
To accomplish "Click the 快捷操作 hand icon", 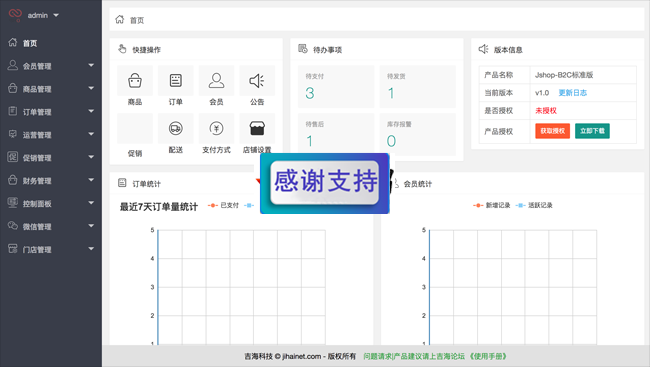I will point(122,49).
